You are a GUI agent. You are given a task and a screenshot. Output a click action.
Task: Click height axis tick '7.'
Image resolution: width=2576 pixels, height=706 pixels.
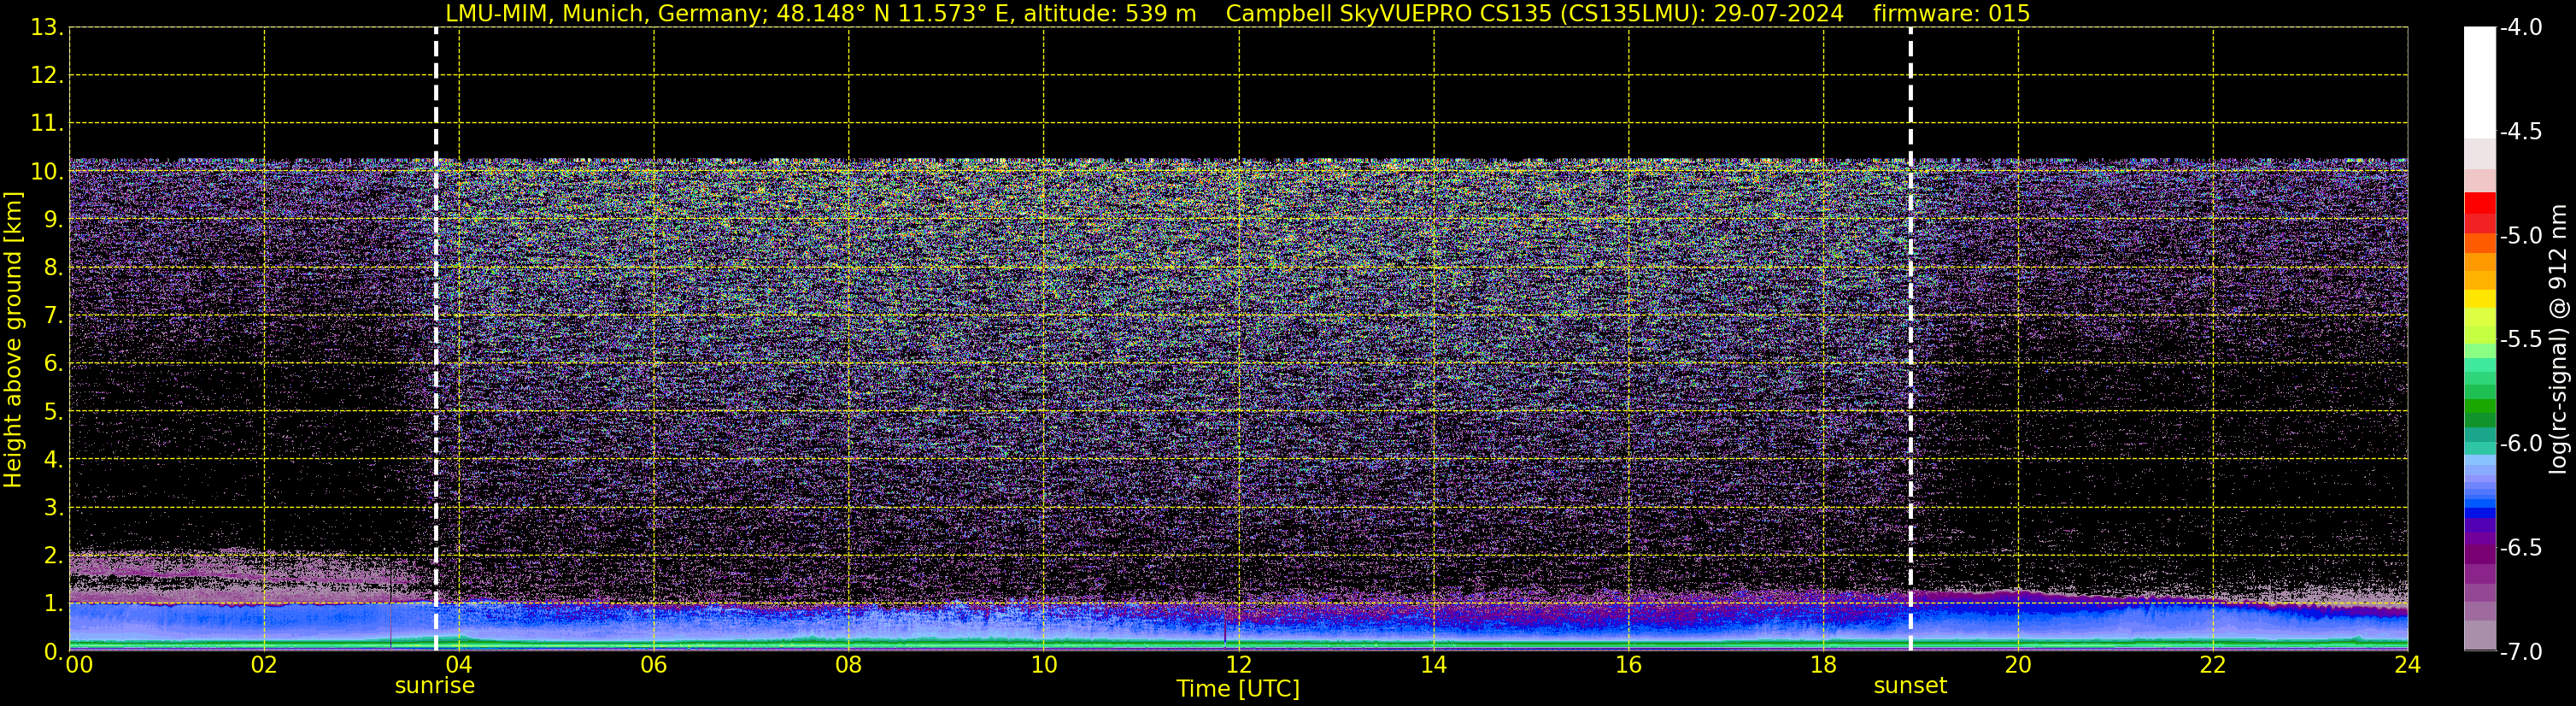click(54, 316)
